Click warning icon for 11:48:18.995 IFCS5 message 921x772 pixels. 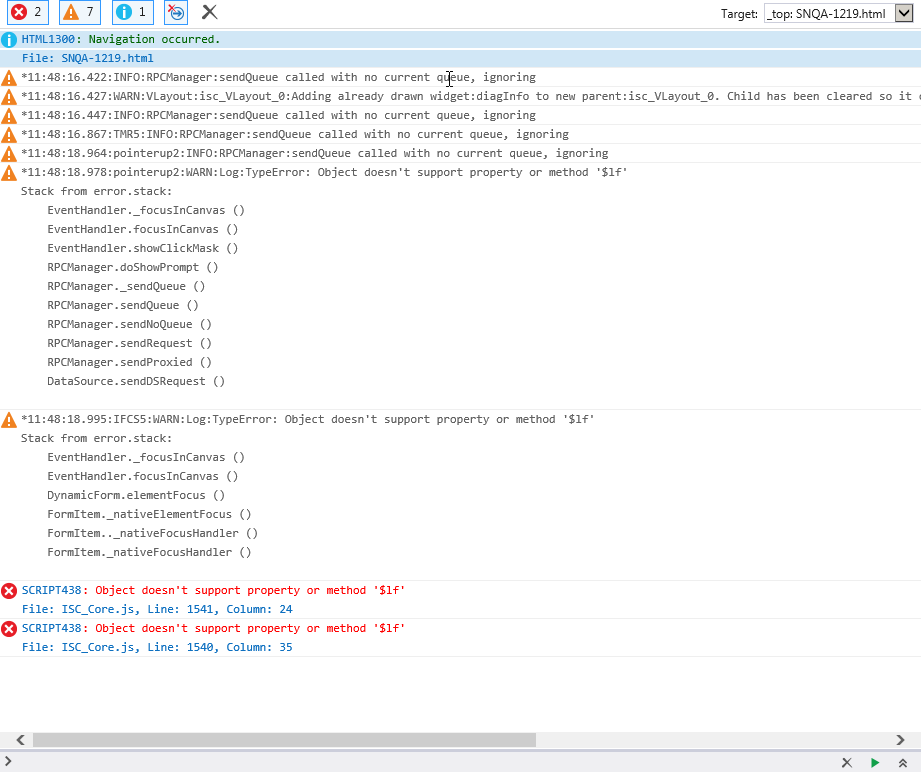click(x=9, y=419)
